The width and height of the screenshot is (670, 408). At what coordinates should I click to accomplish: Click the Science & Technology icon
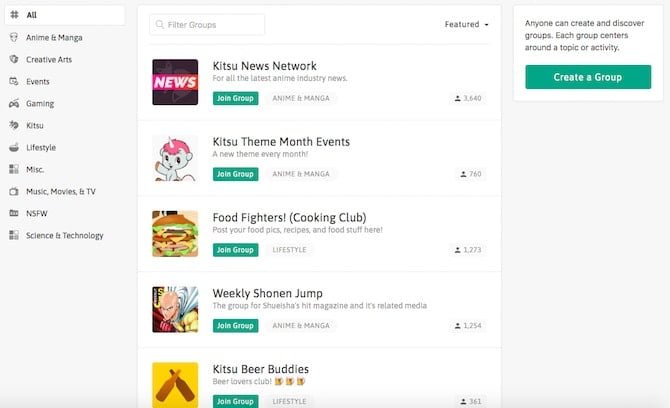(14, 236)
